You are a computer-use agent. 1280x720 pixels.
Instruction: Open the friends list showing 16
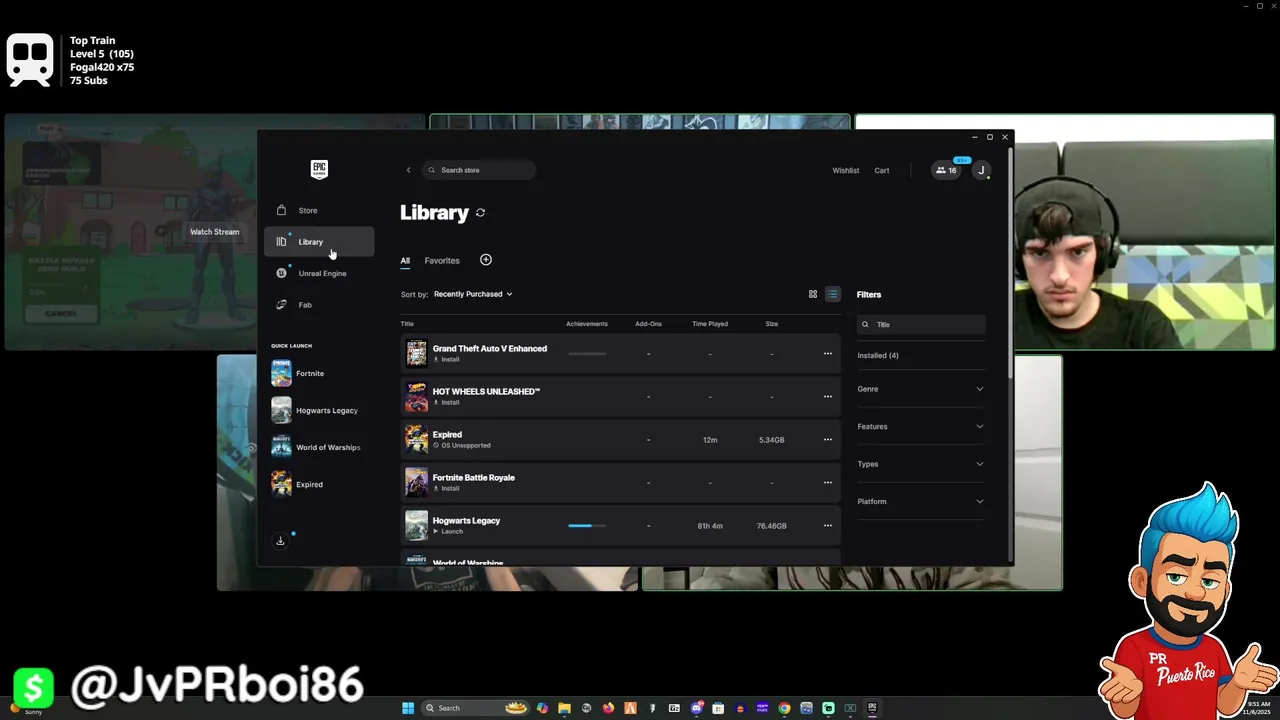(946, 170)
